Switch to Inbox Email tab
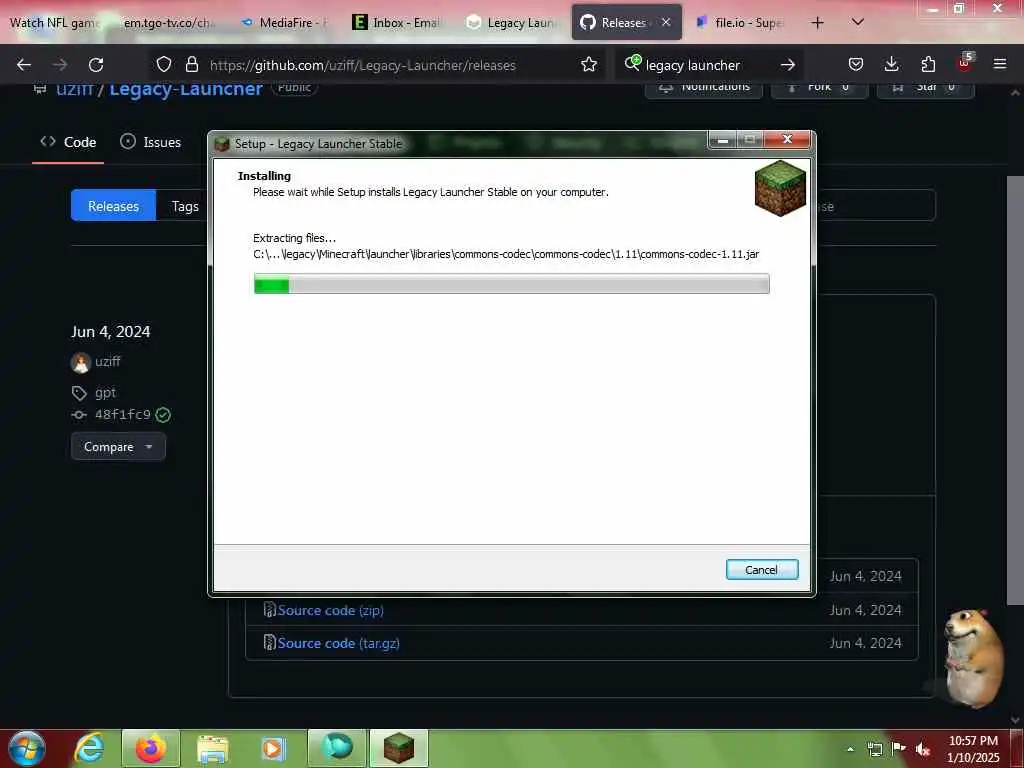Image resolution: width=1024 pixels, height=768 pixels. point(398,23)
